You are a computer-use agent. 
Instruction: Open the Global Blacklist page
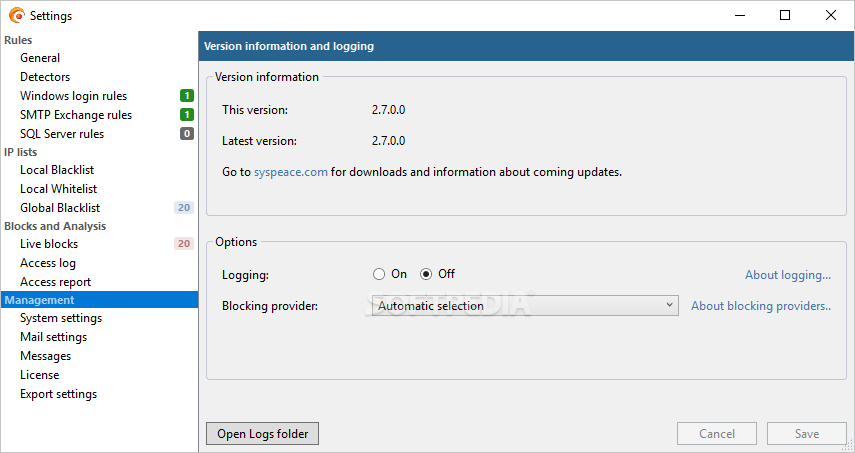60,208
